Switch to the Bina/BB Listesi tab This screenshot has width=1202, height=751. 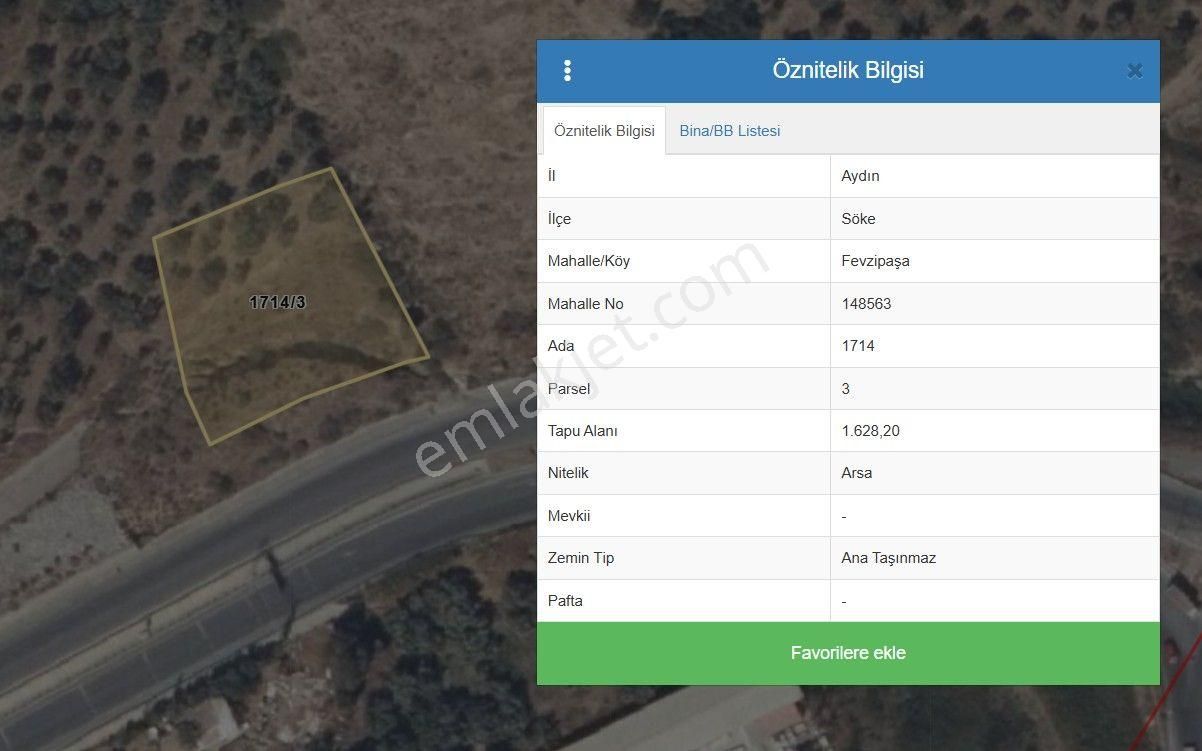click(730, 131)
